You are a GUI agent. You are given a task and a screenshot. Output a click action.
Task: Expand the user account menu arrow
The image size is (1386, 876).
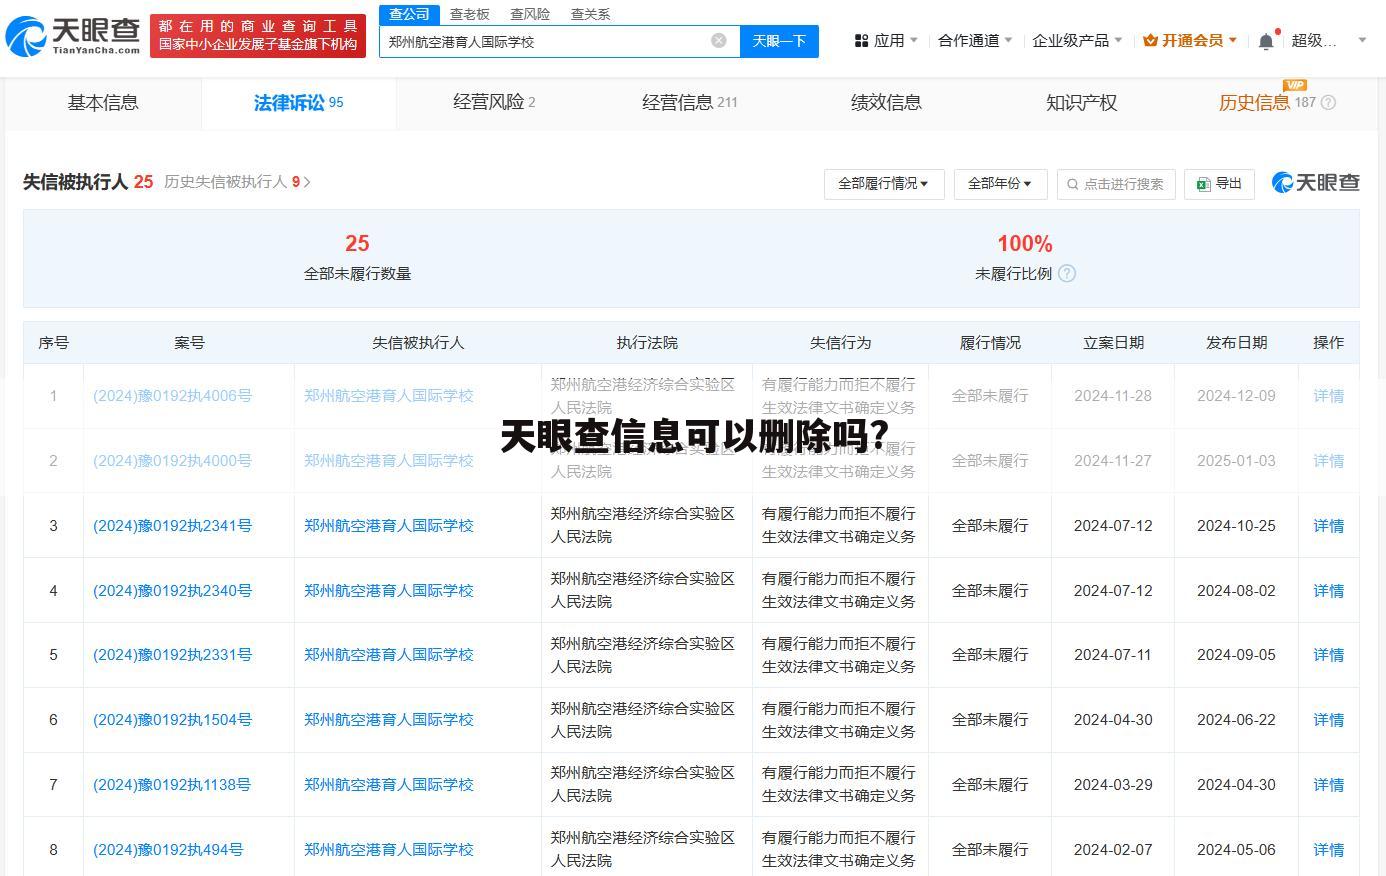point(1362,41)
